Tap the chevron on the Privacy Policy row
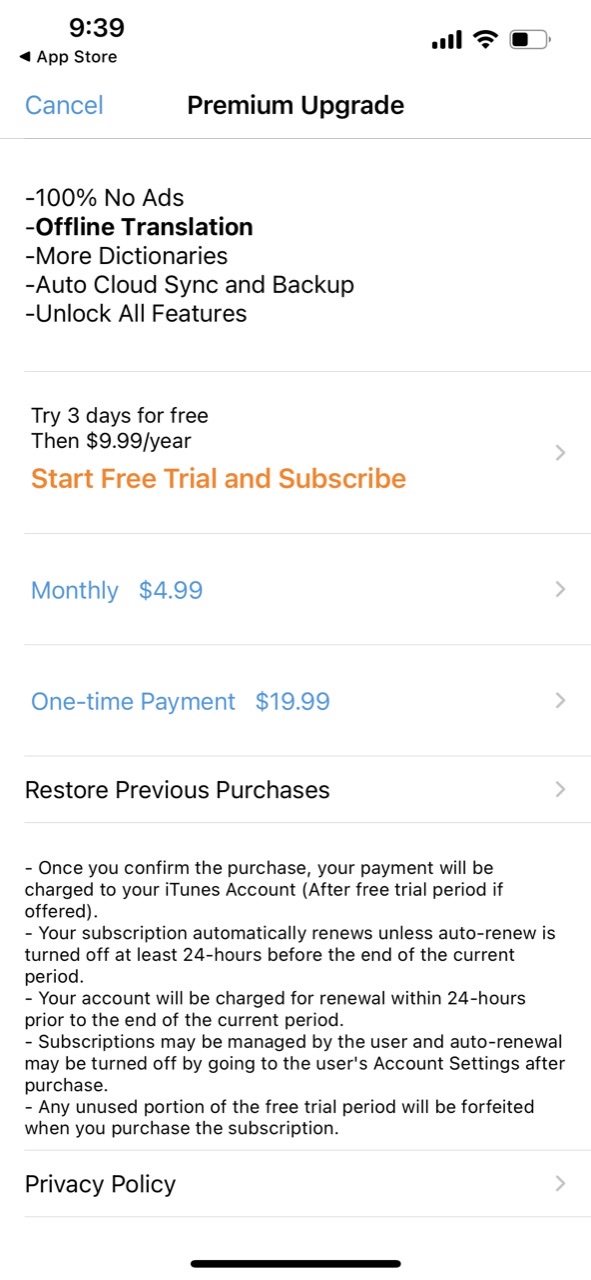This screenshot has height=1280, width=591. click(x=560, y=1184)
